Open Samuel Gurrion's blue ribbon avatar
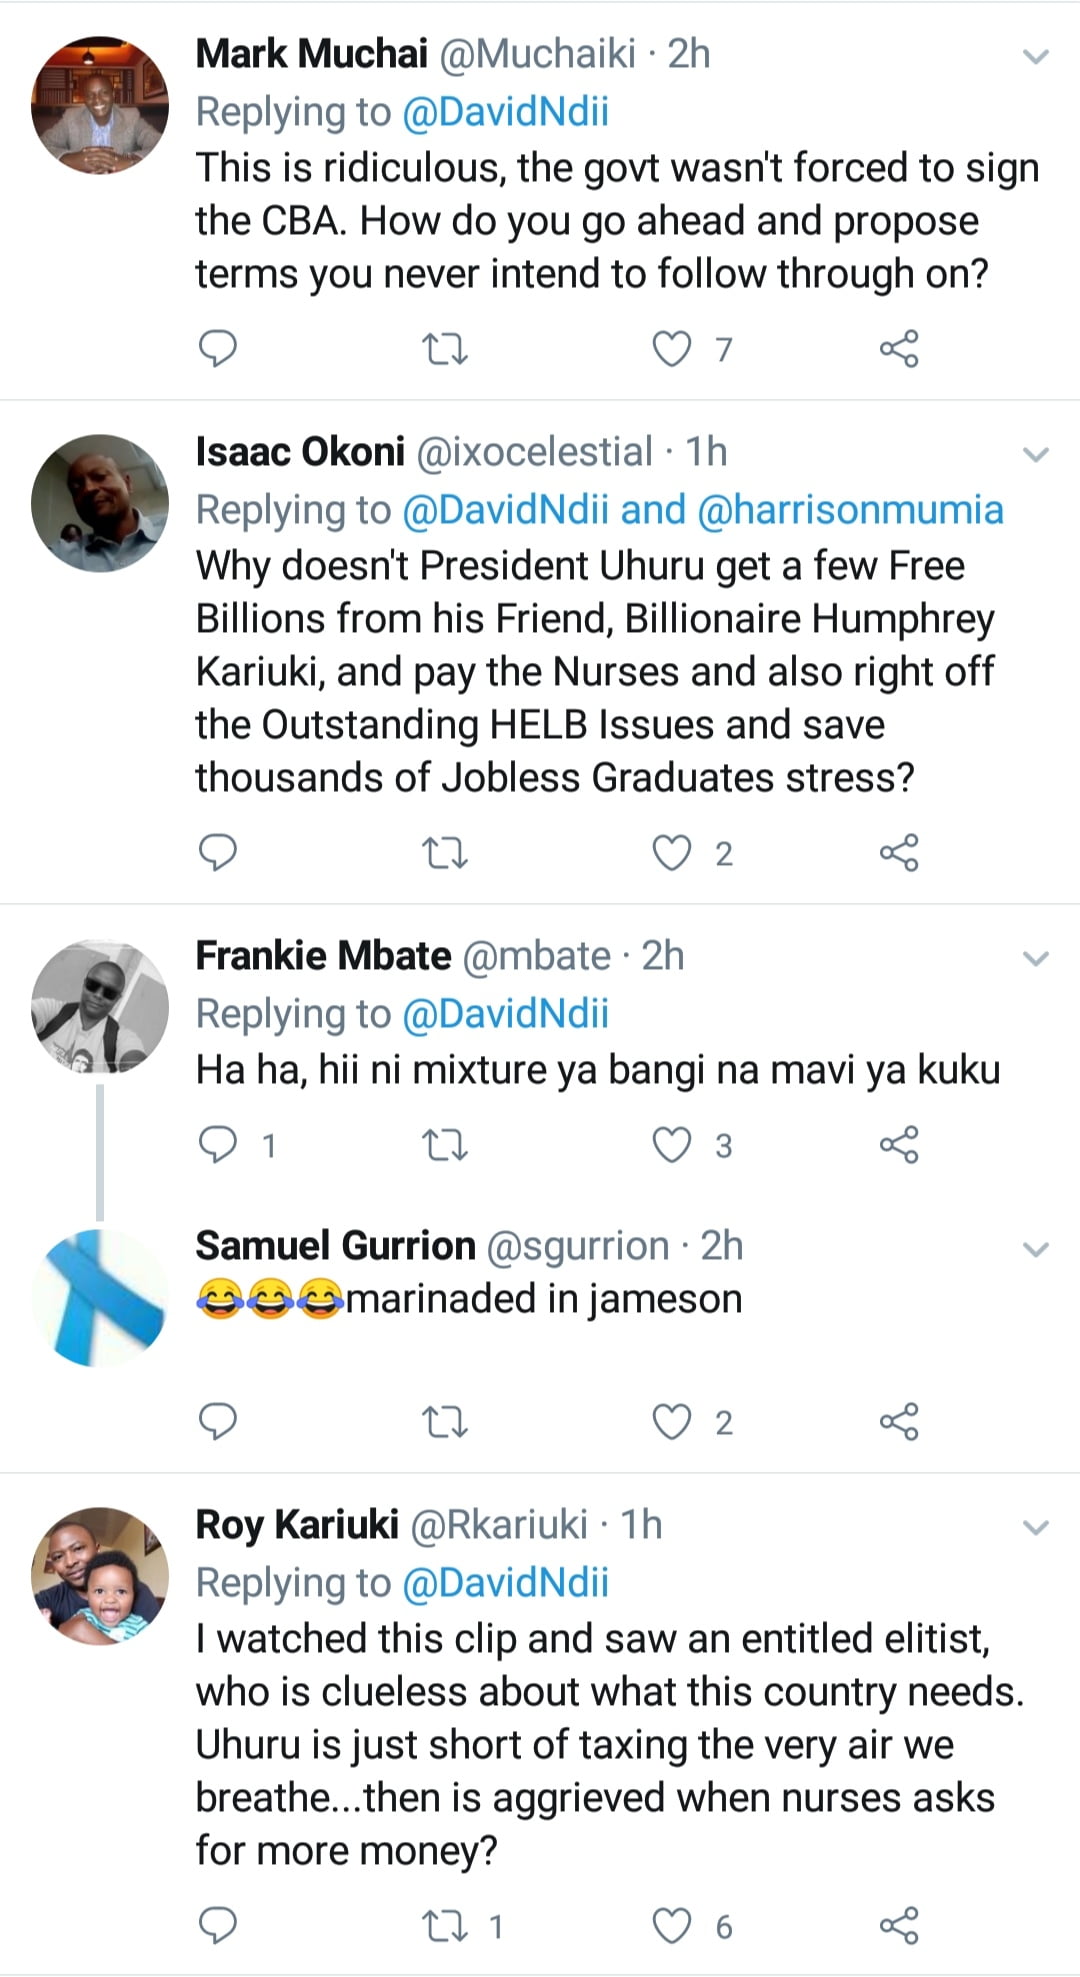Viewport: 1080px width, 1977px height. click(100, 1298)
